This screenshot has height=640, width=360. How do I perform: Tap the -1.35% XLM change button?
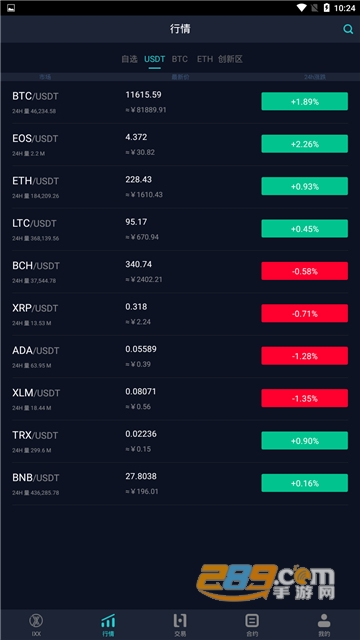(x=304, y=398)
